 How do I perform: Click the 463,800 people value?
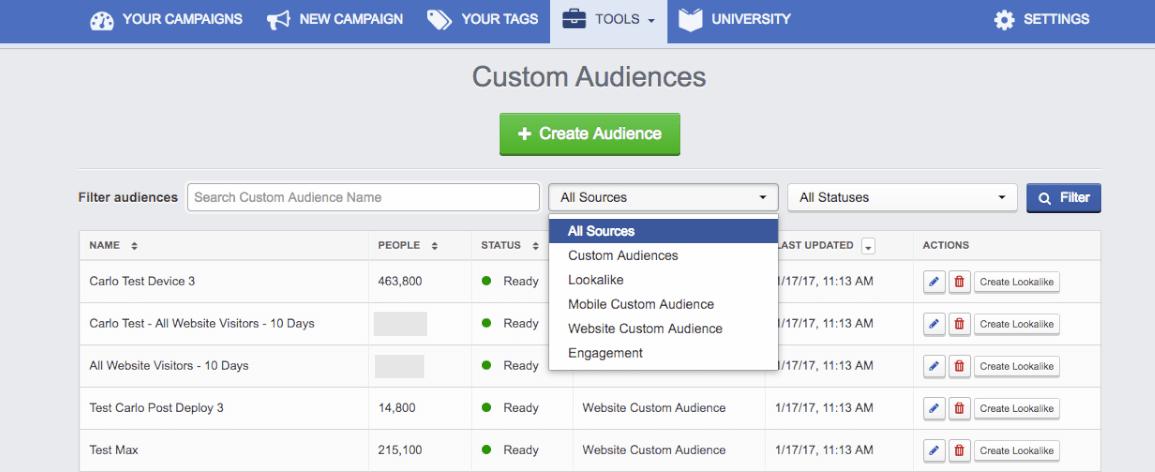click(400, 281)
